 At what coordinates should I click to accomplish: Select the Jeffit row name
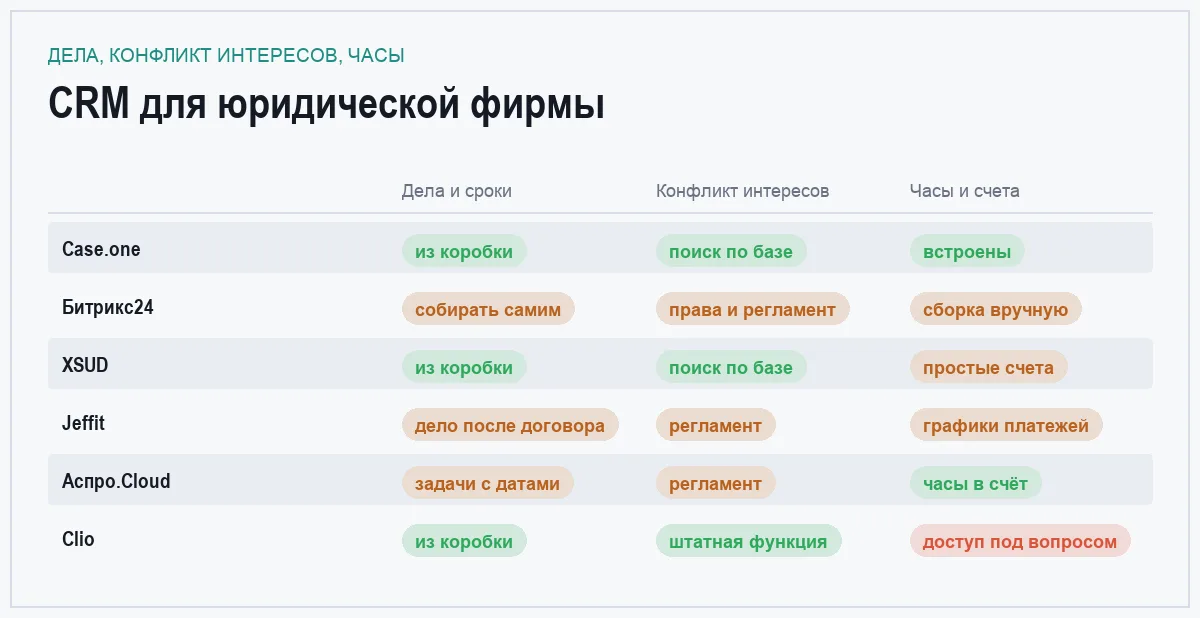(x=83, y=424)
